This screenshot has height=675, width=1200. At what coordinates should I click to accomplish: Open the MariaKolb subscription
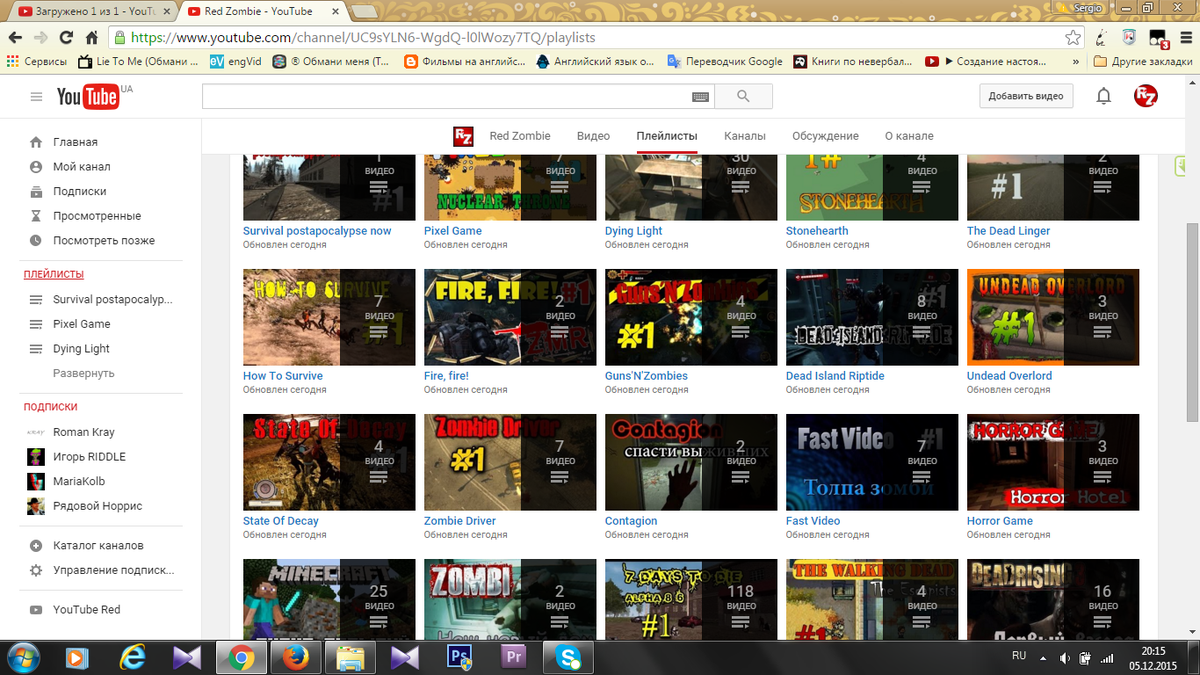[77, 481]
